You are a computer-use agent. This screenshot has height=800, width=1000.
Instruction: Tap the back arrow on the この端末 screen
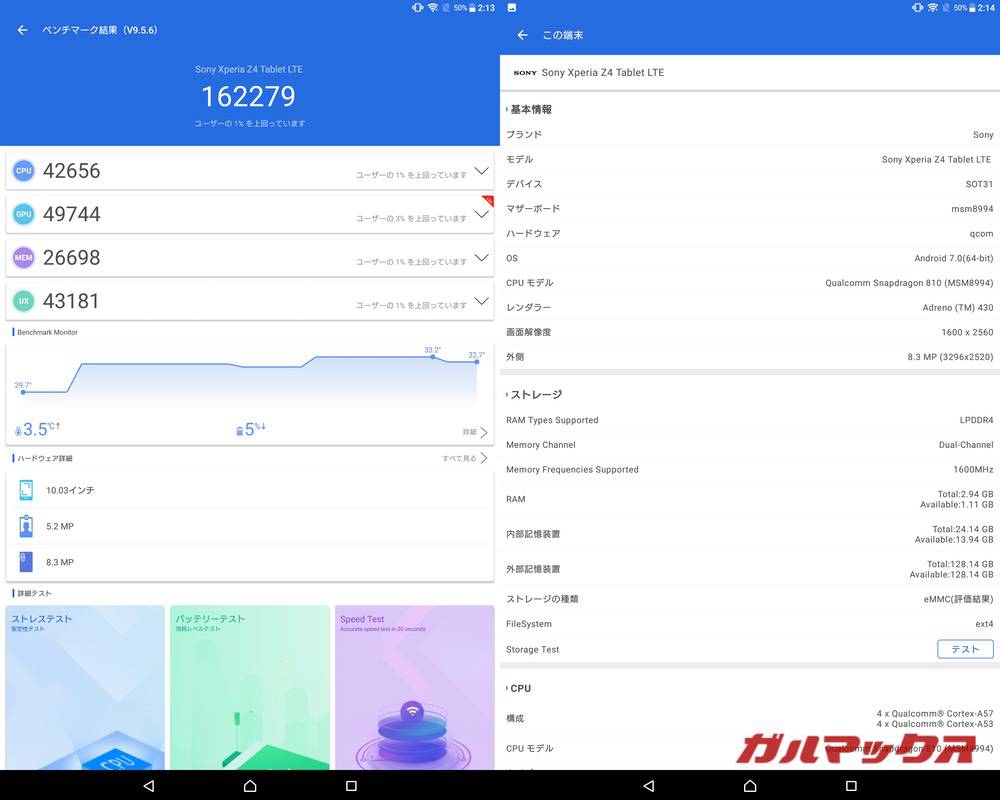[x=521, y=34]
